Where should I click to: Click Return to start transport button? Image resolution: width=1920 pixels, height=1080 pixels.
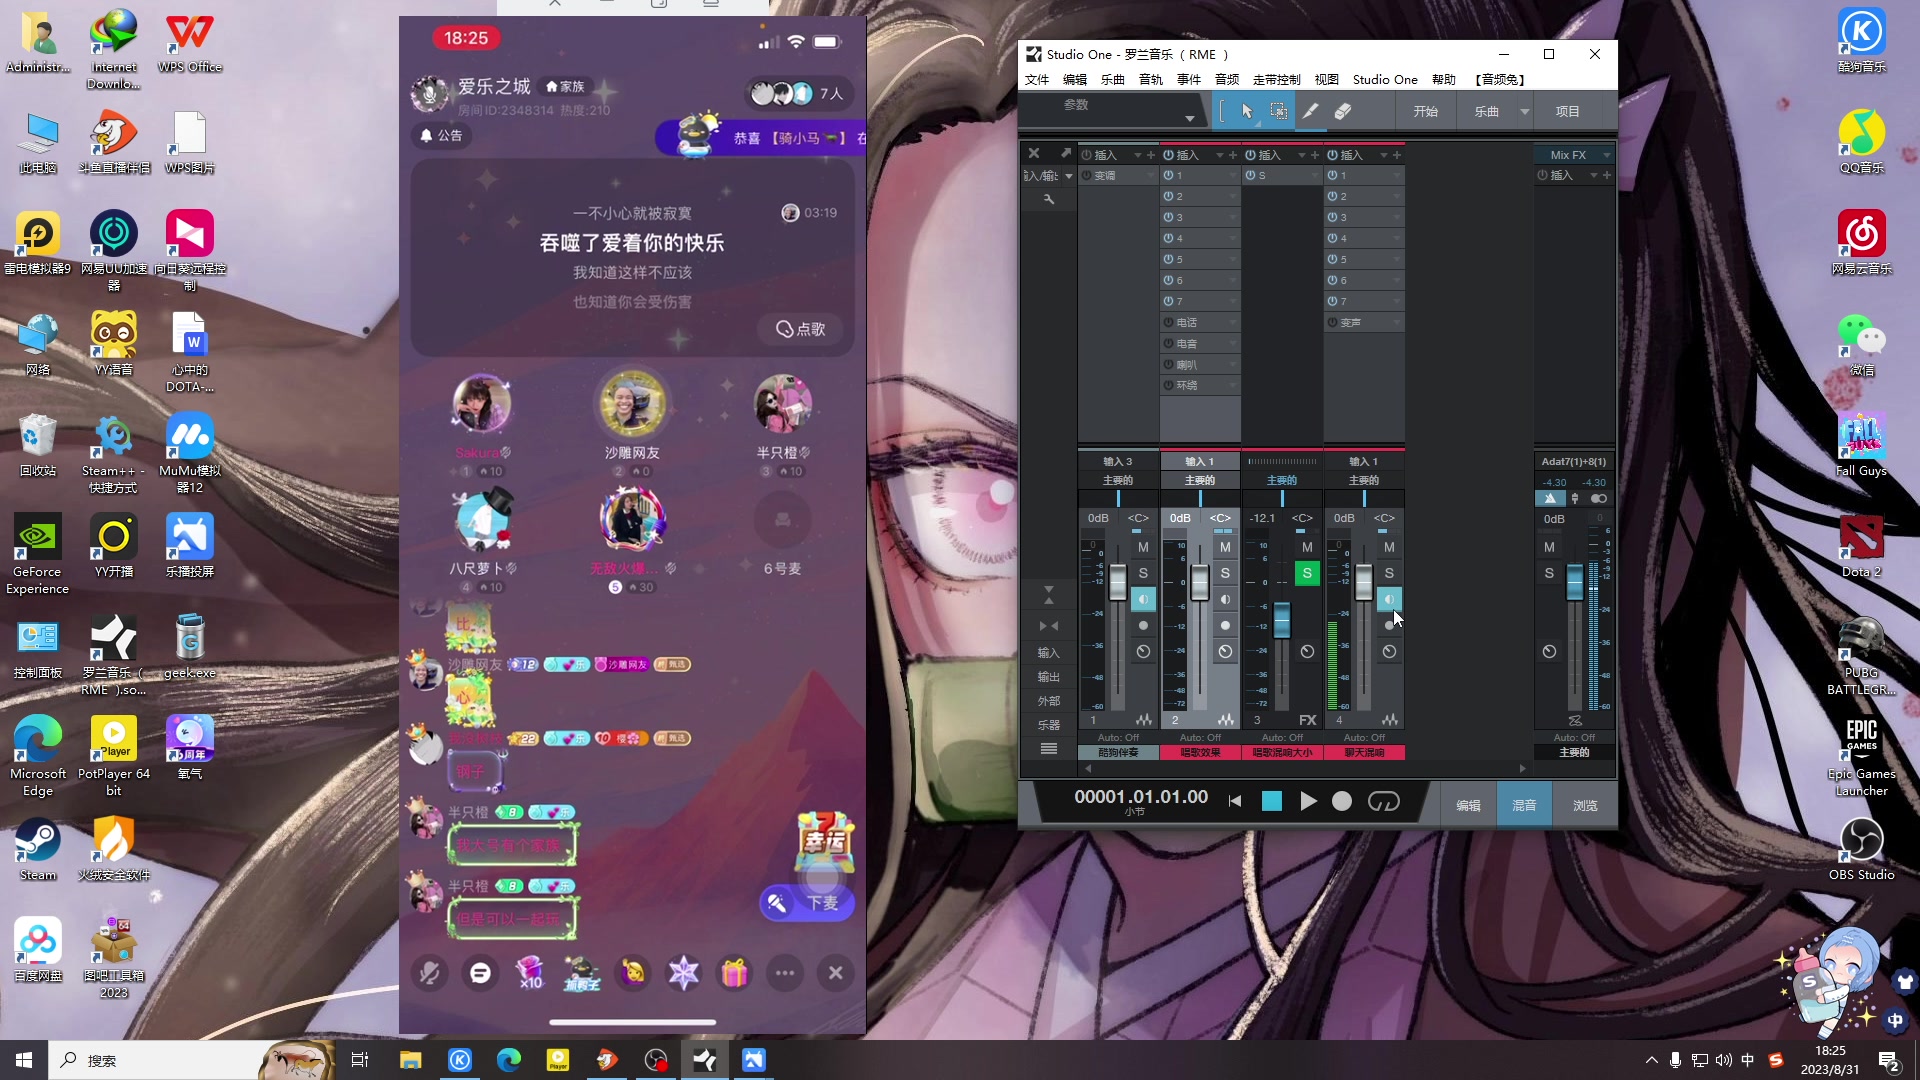(1235, 801)
